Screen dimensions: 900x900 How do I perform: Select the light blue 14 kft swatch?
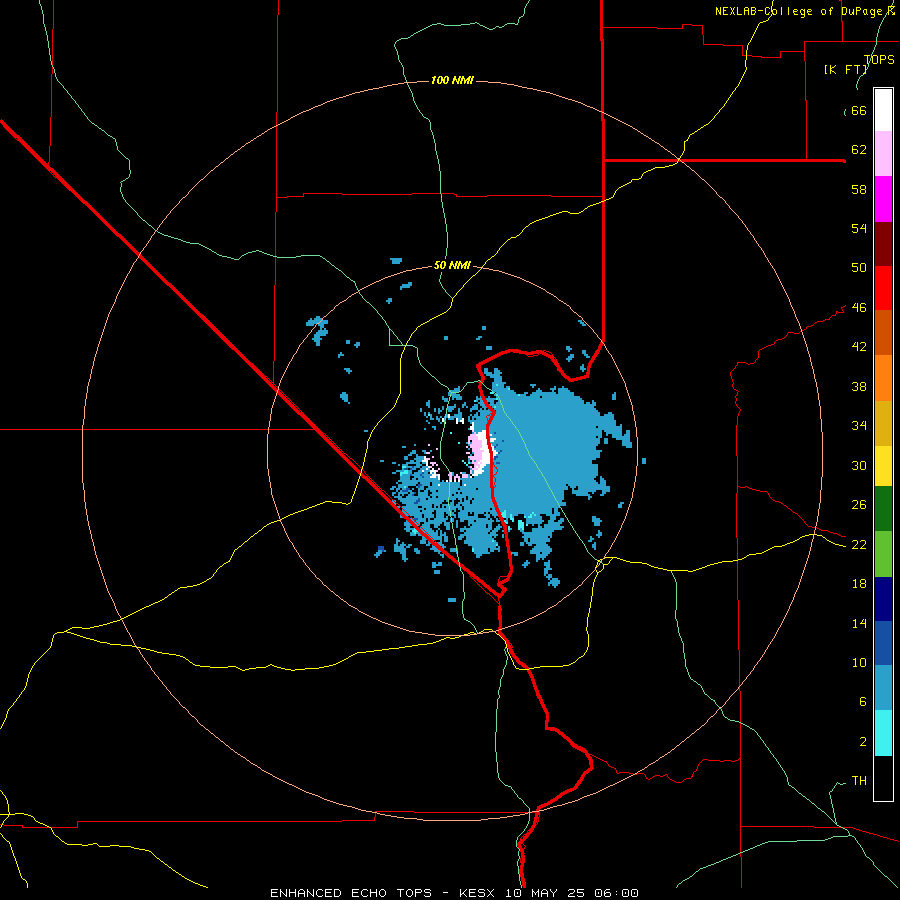883,688
